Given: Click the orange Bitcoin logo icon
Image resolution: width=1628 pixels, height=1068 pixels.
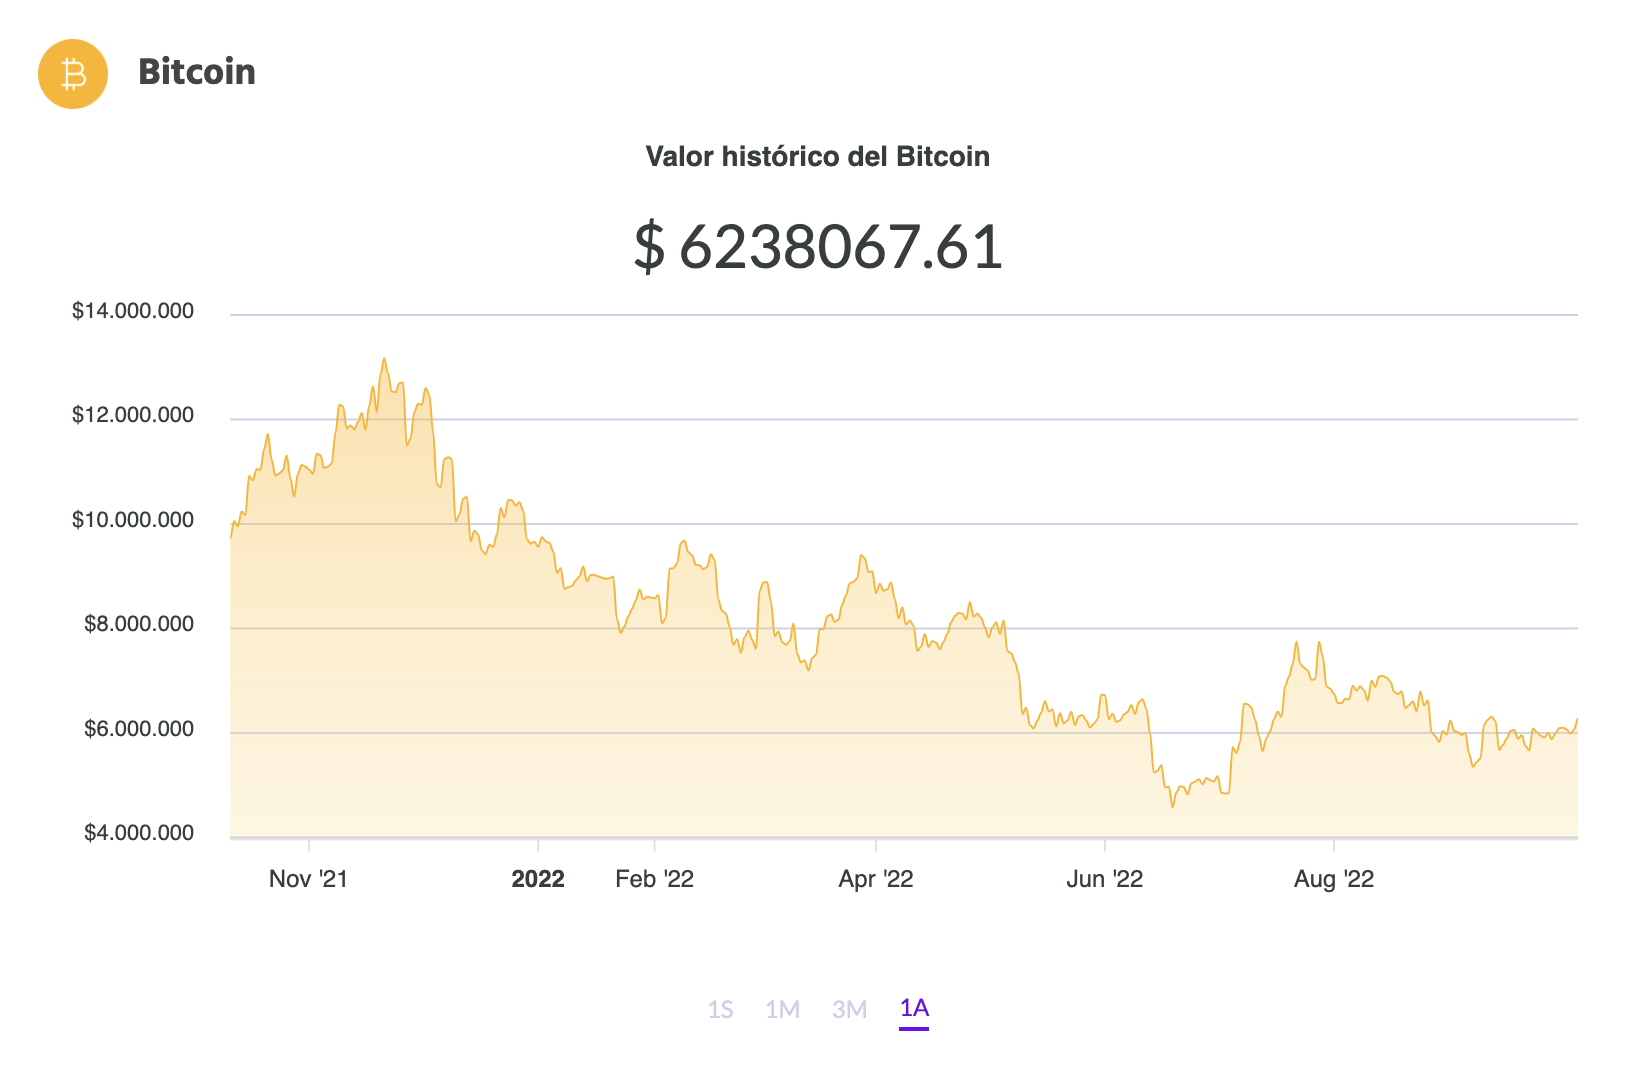Looking at the screenshot, I should (73, 74).
